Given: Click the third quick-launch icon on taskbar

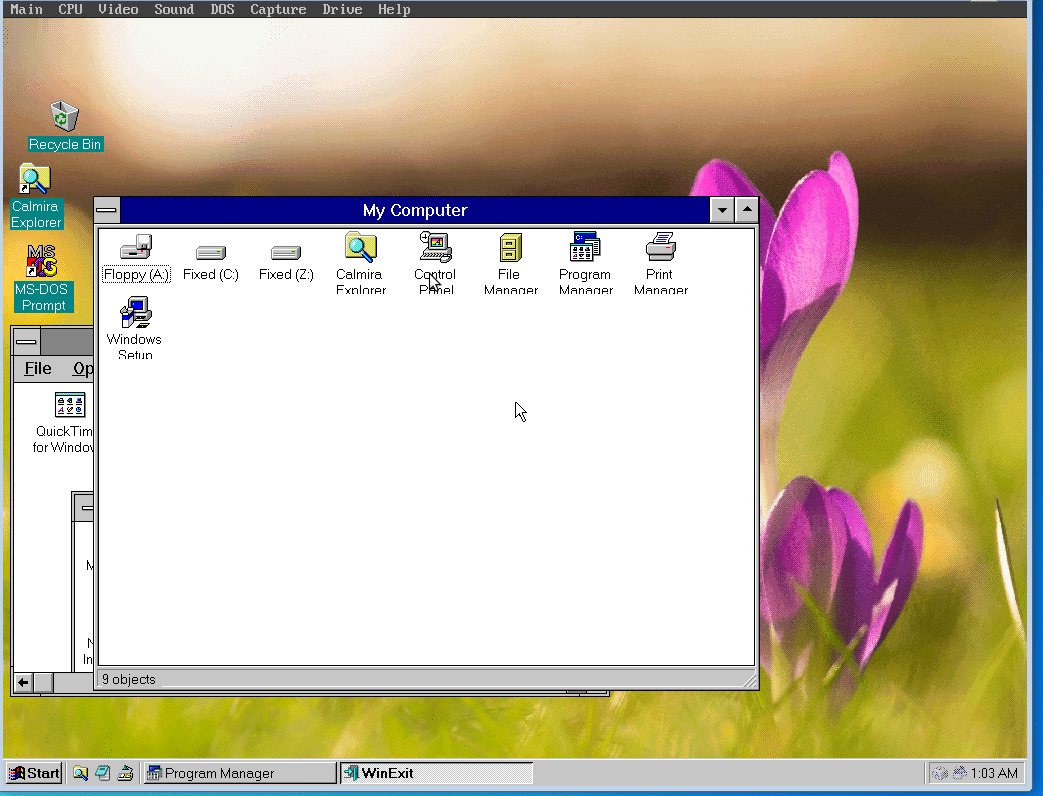Looking at the screenshot, I should coord(125,773).
